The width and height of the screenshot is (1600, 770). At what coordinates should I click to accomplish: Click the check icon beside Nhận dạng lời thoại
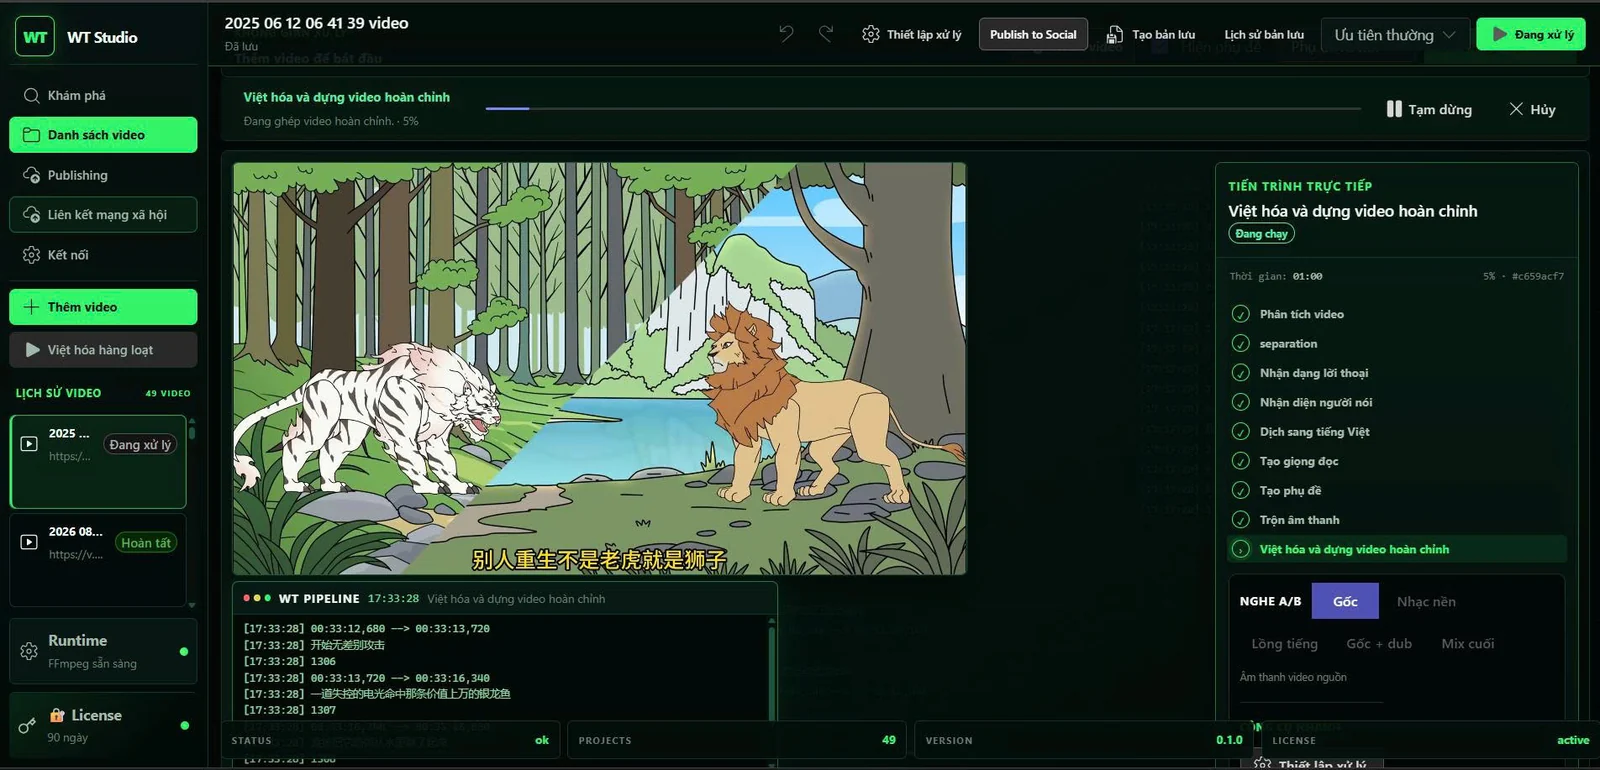coord(1241,373)
